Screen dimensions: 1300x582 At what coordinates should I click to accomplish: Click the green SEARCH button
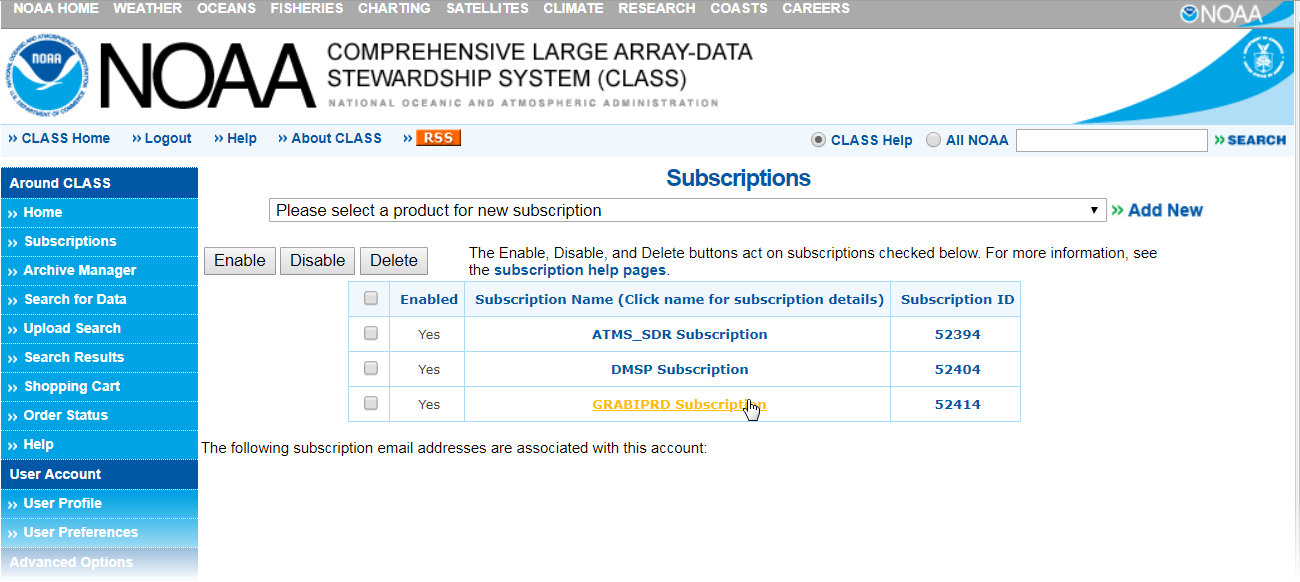pos(1250,140)
